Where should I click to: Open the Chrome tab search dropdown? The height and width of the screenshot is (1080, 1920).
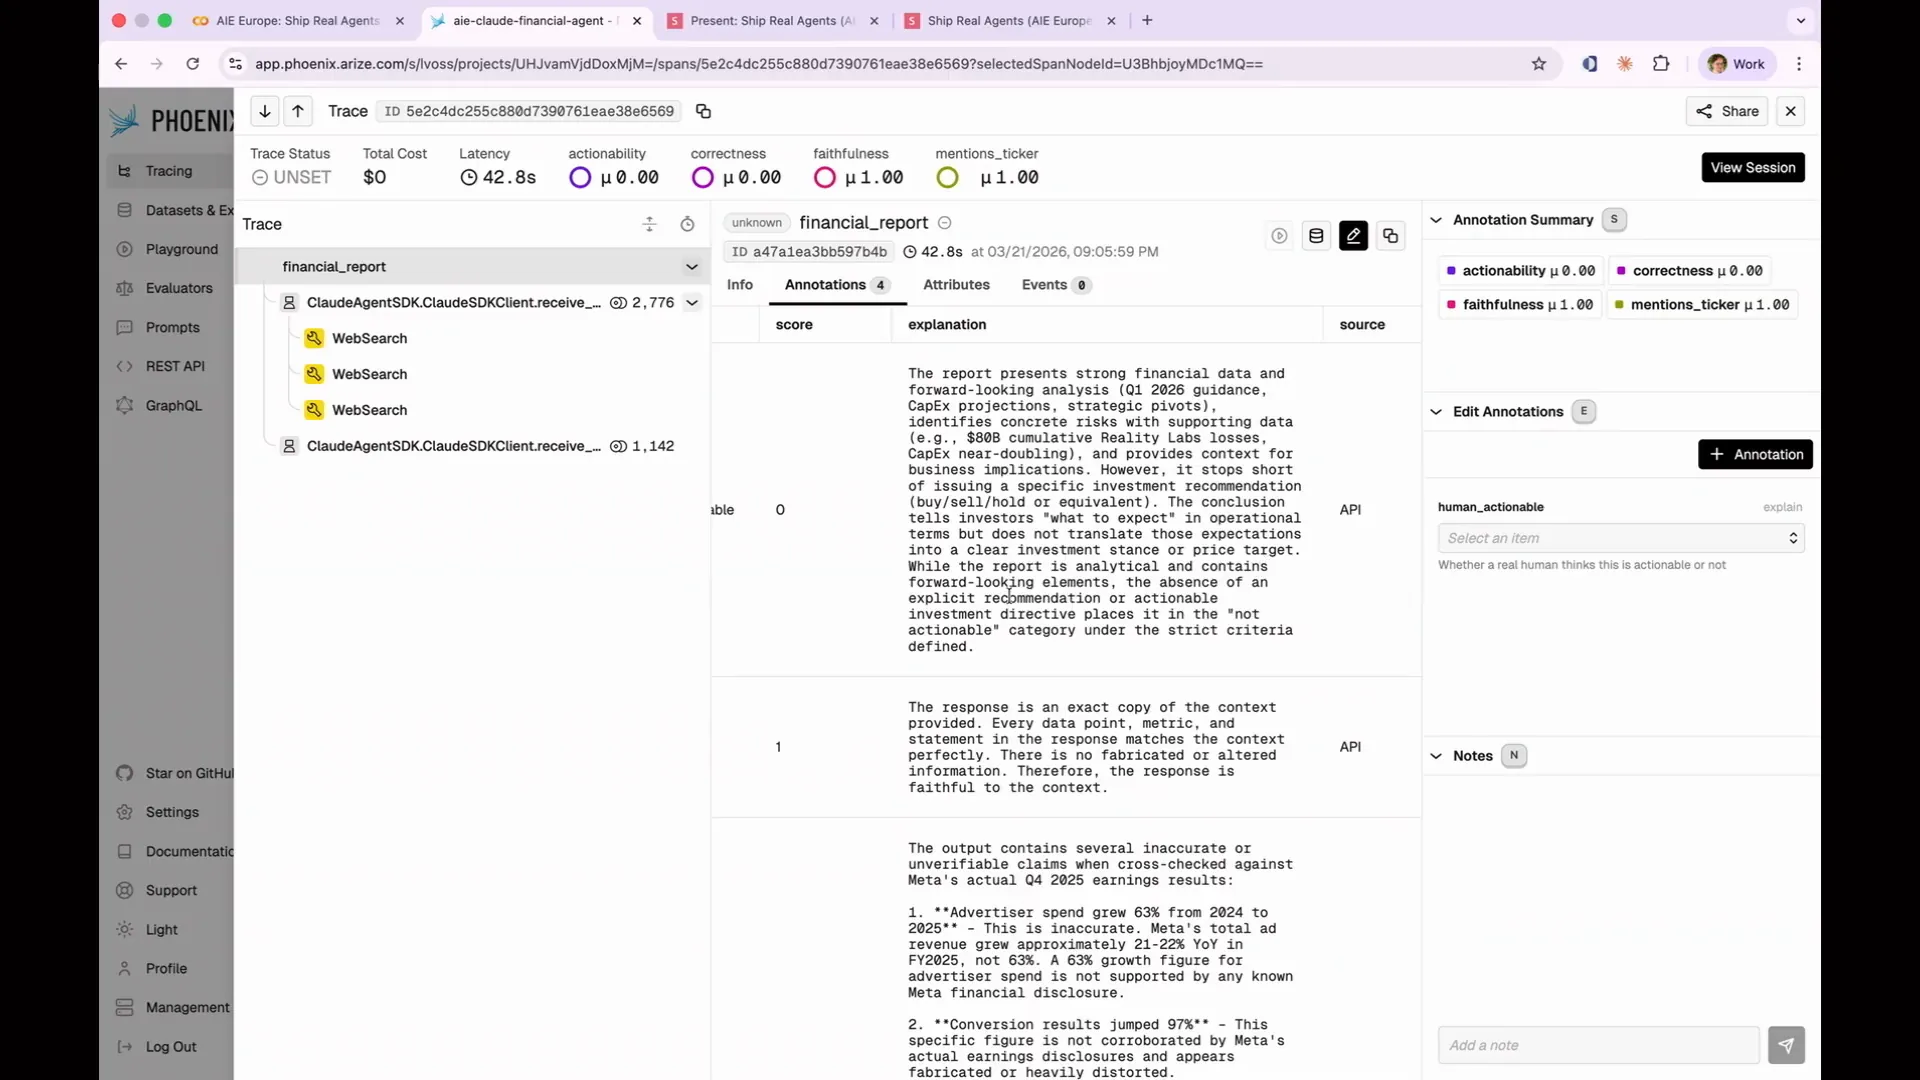[x=1800, y=20]
